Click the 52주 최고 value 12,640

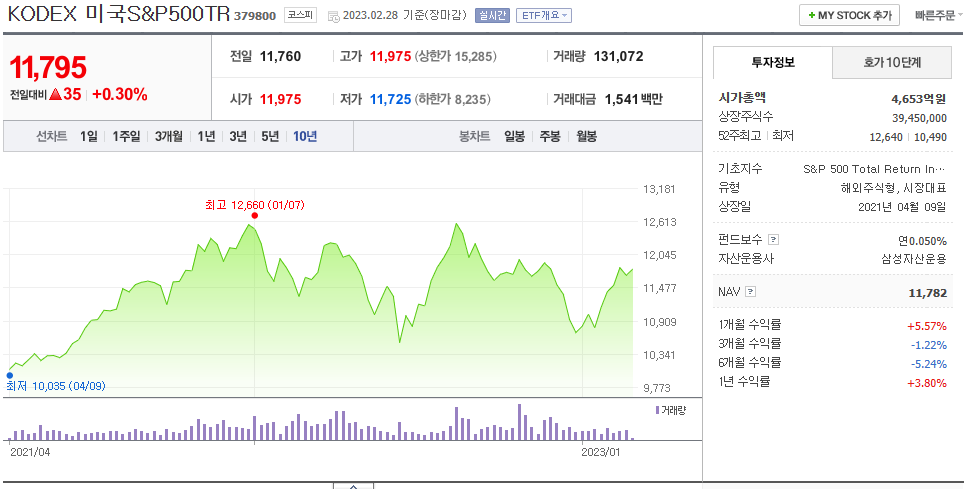[x=886, y=137]
